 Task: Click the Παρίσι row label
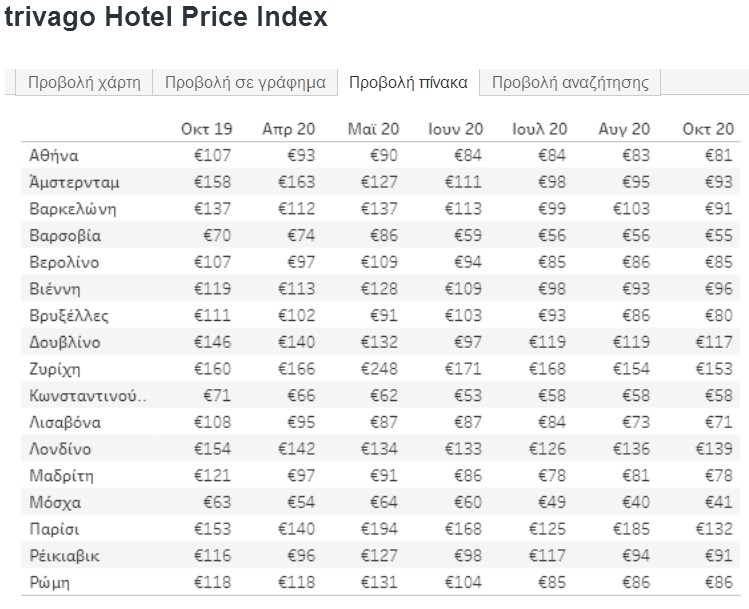tap(54, 529)
